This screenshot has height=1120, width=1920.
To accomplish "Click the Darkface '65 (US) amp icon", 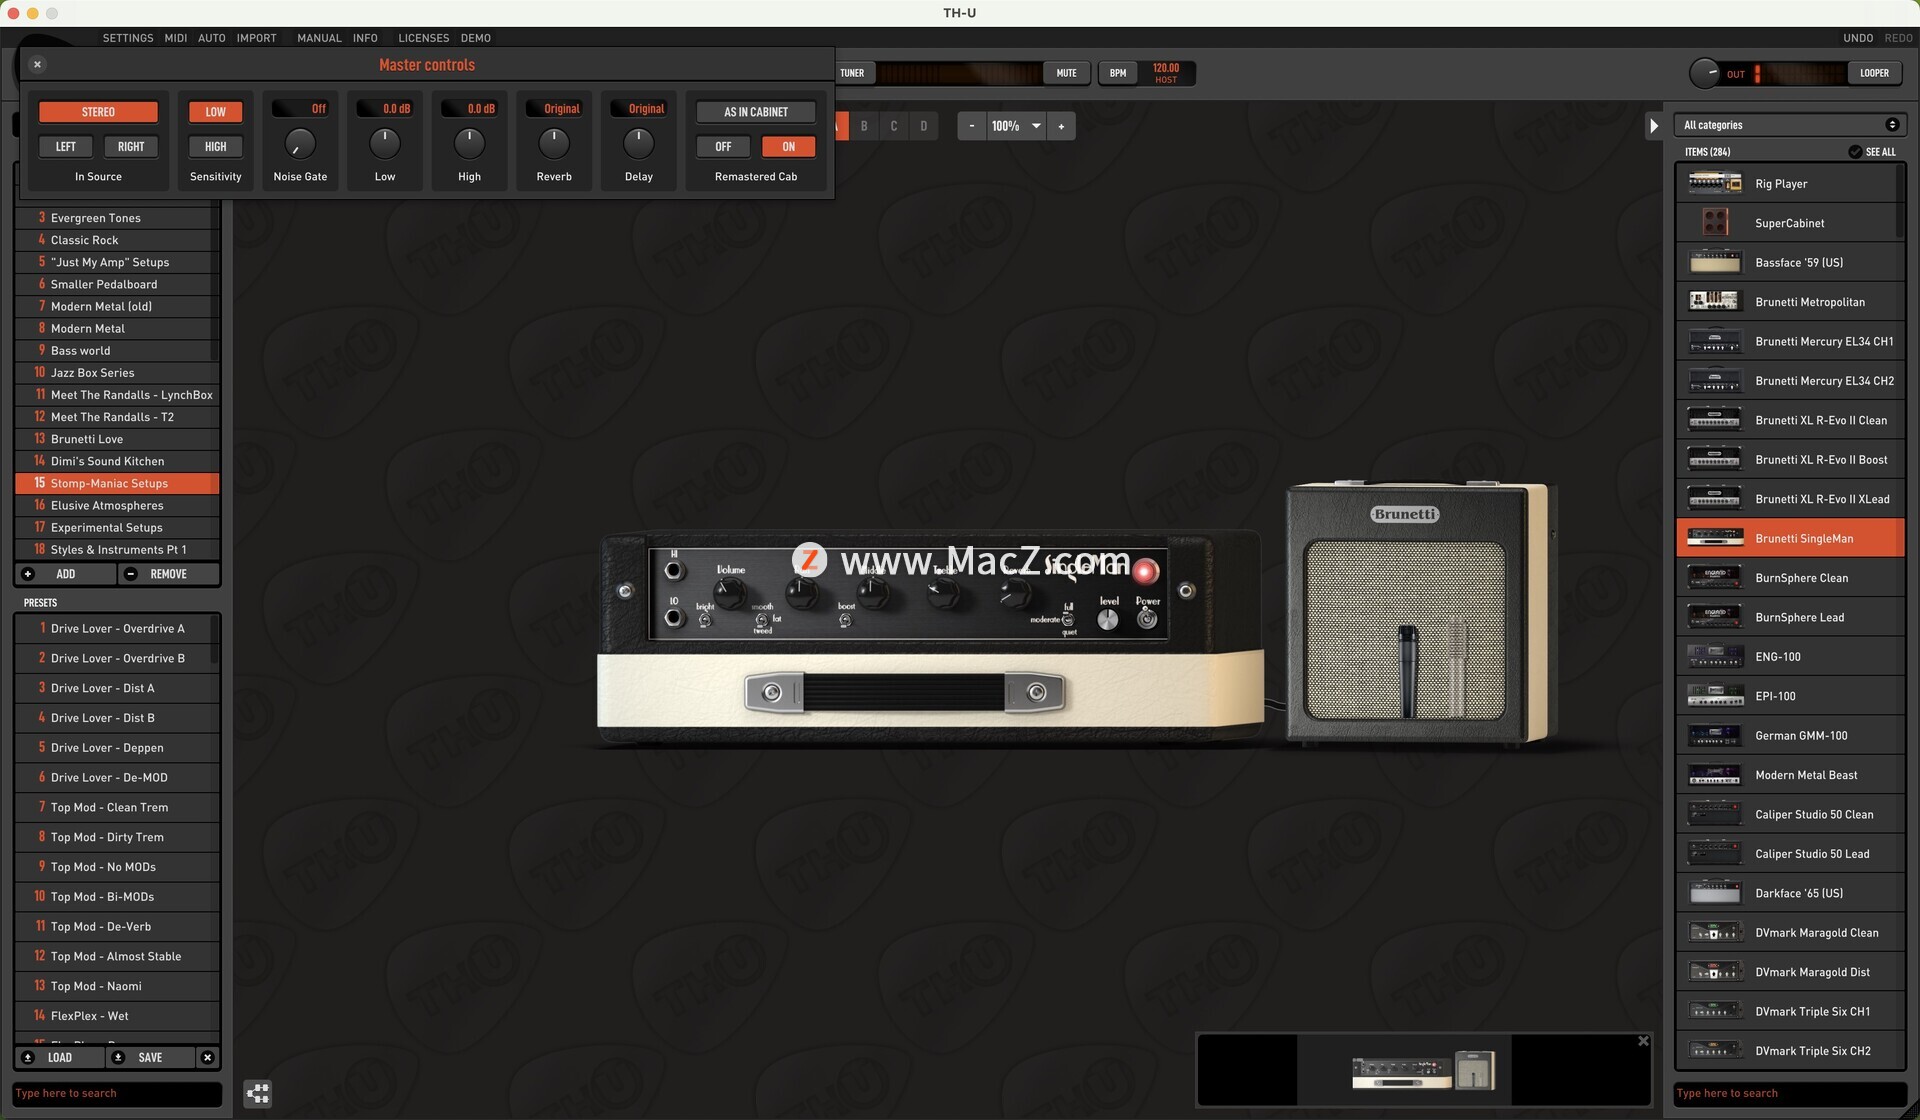I will pyautogui.click(x=1715, y=893).
